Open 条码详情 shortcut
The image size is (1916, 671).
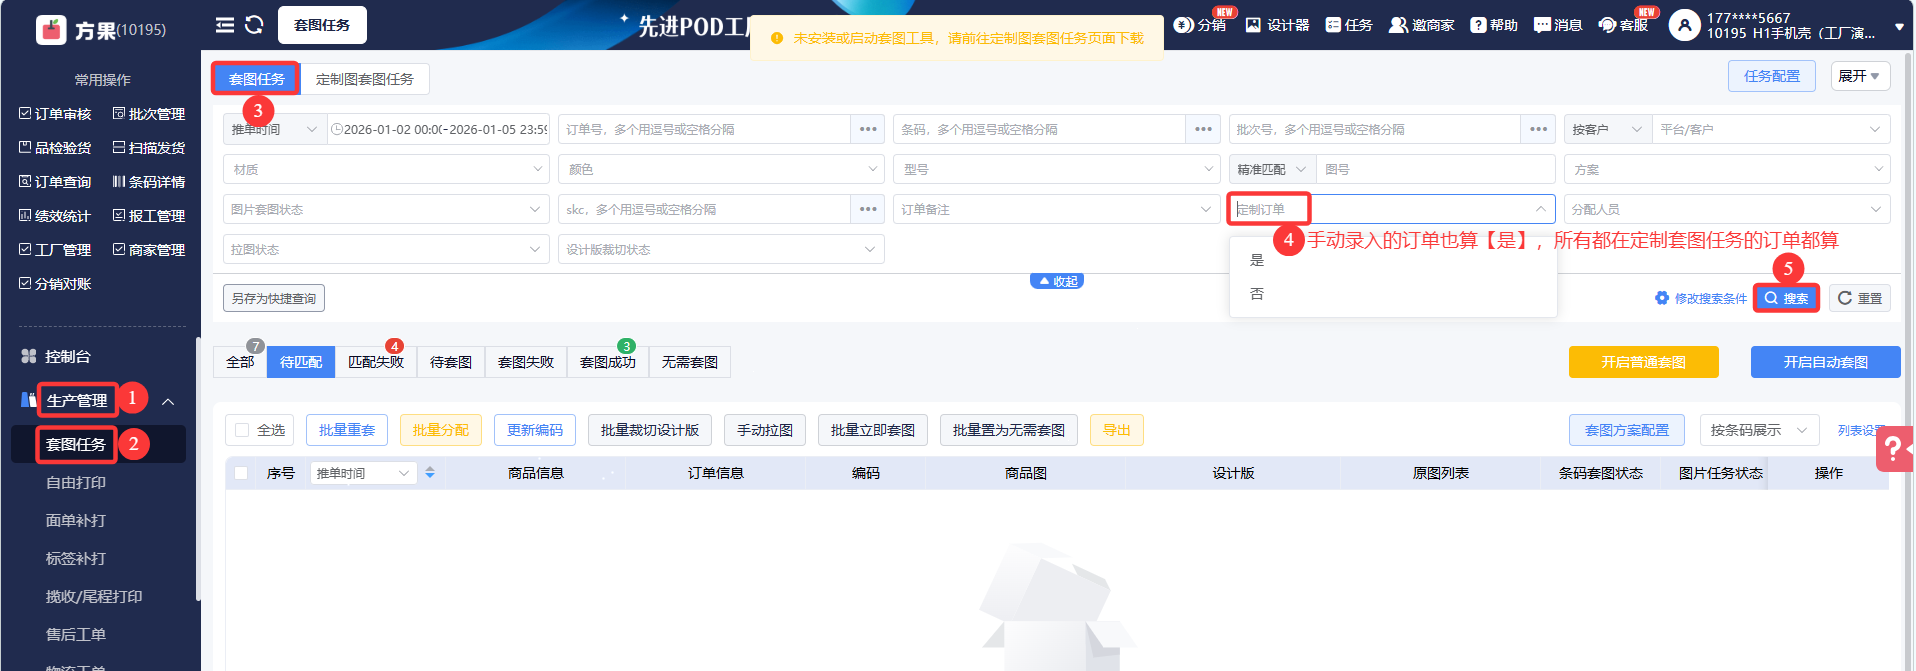(149, 182)
